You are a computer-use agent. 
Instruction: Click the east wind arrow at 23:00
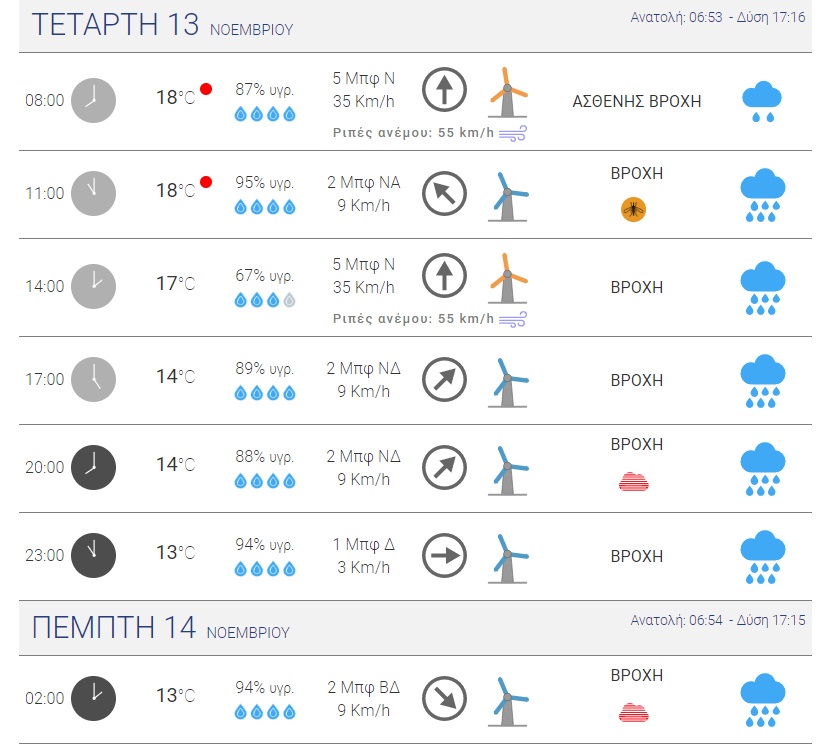444,556
